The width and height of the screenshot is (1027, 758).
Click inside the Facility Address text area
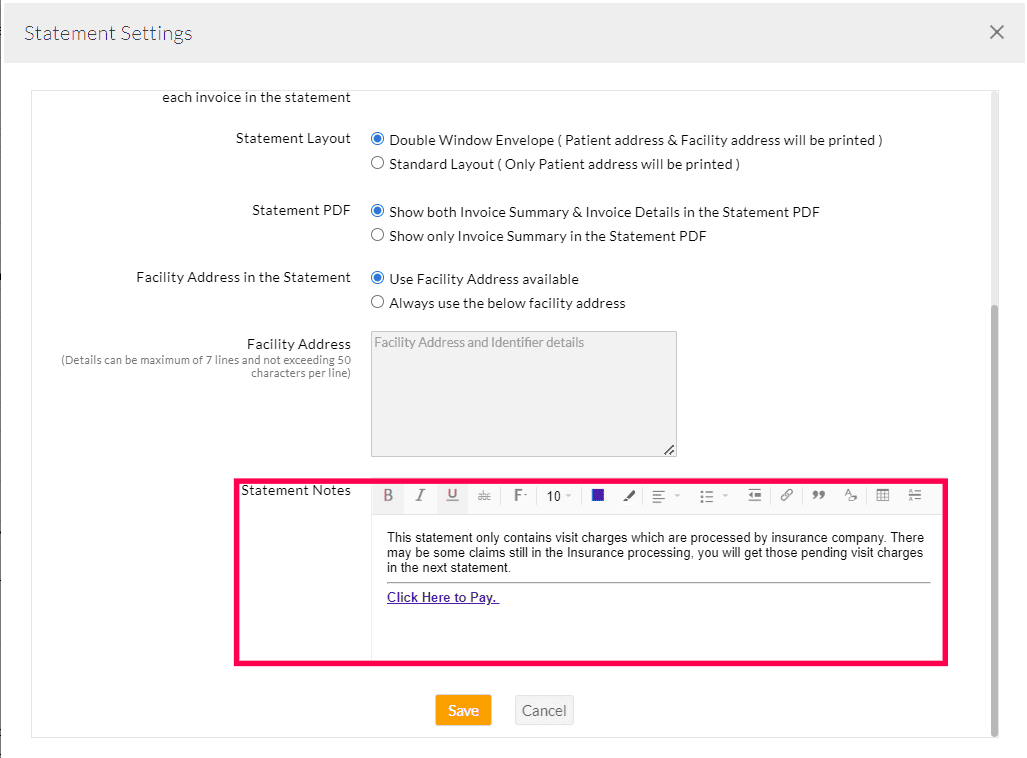click(x=523, y=394)
